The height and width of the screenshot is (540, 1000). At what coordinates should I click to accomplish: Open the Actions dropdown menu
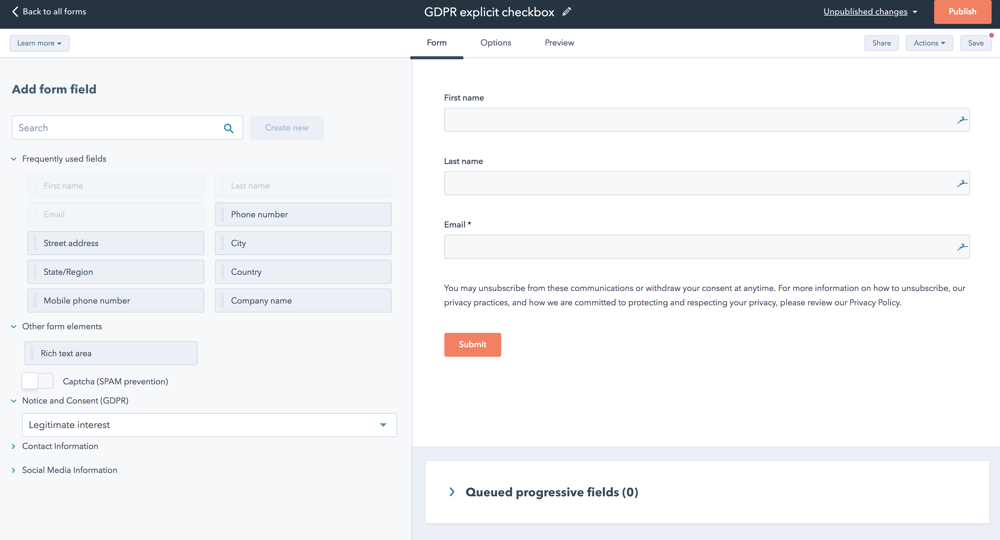[928, 43]
